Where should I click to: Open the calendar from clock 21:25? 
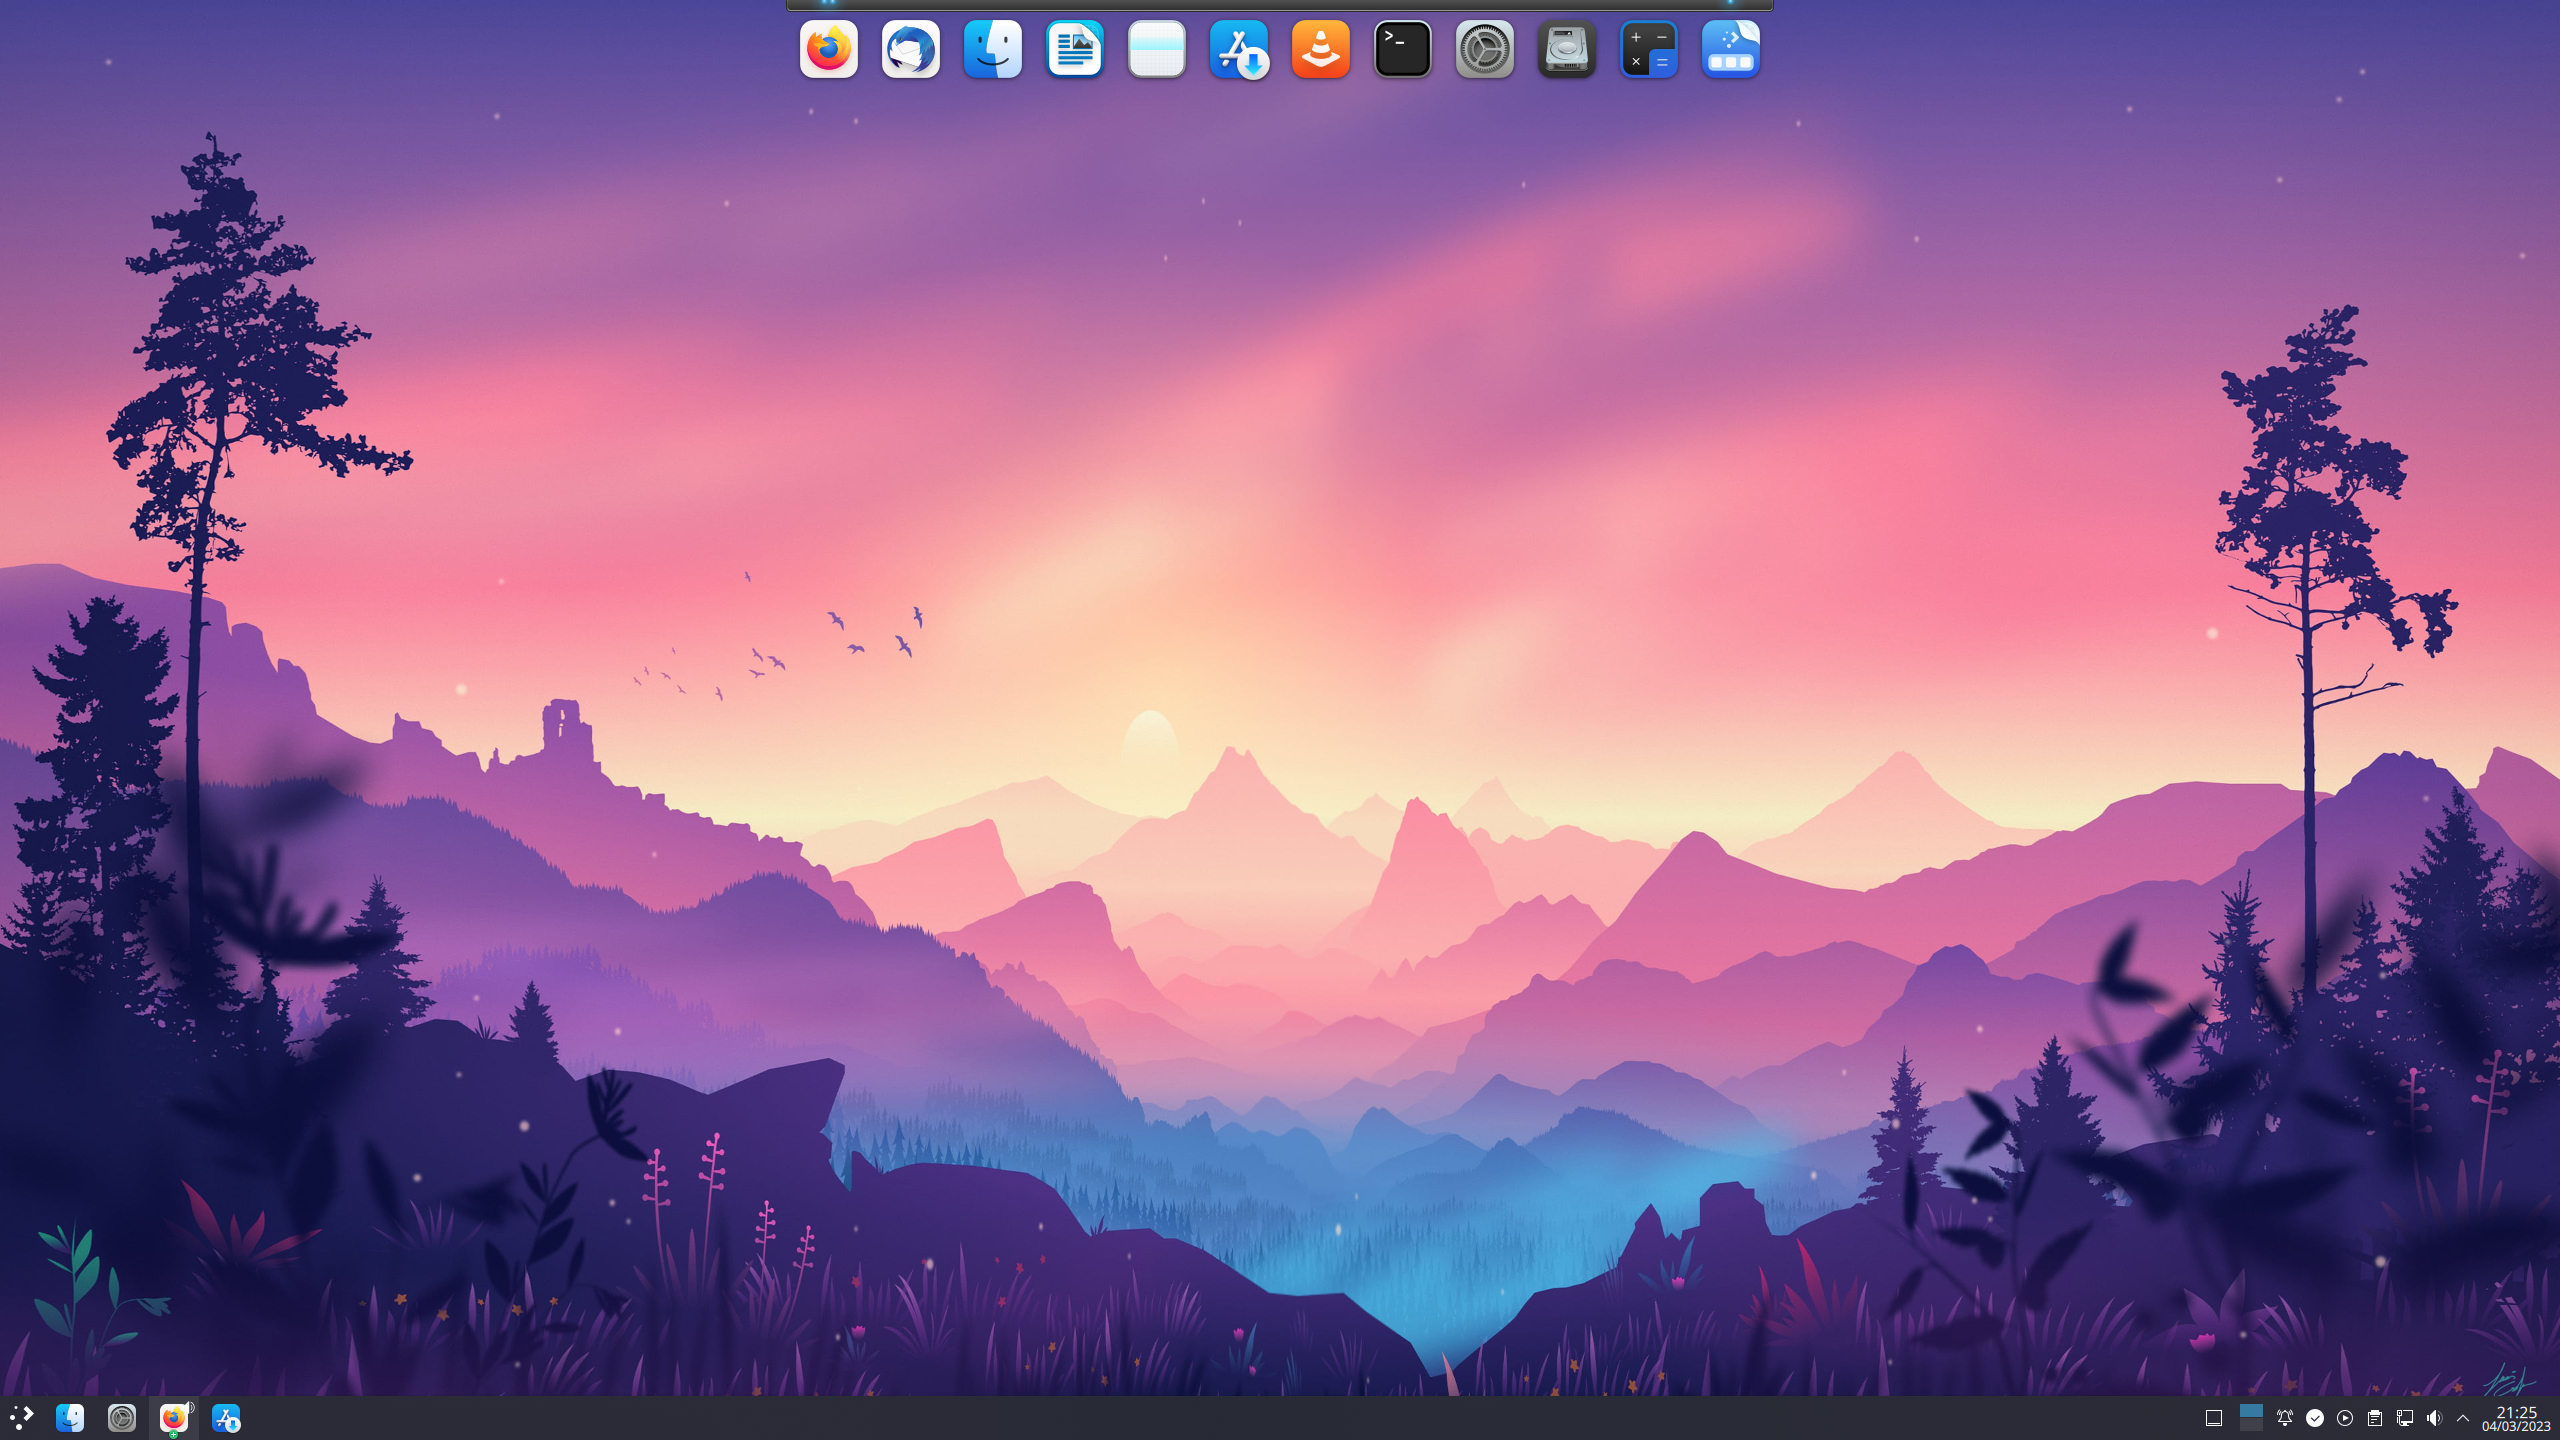point(2516,1418)
